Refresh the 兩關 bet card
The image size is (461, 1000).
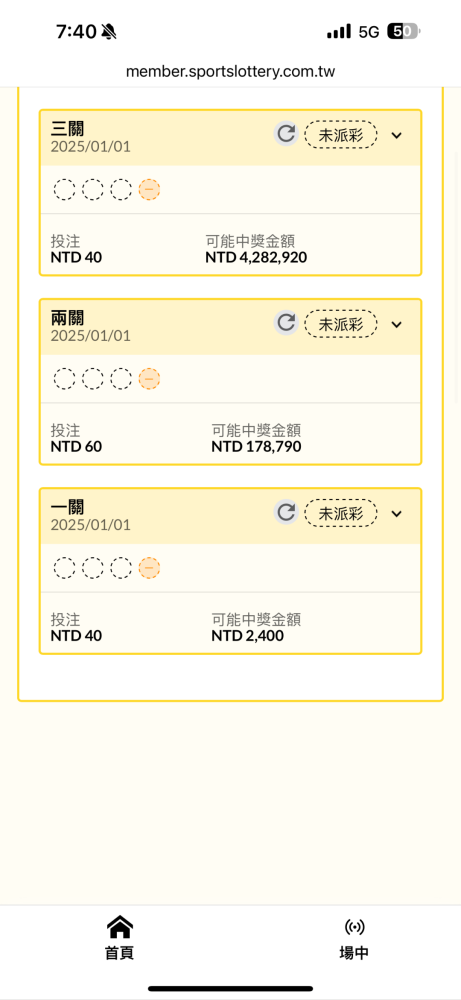(x=286, y=323)
